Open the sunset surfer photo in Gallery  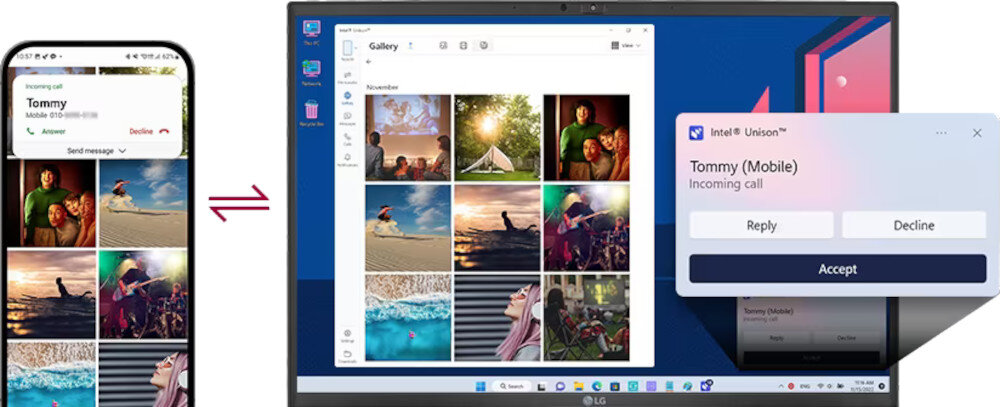497,228
